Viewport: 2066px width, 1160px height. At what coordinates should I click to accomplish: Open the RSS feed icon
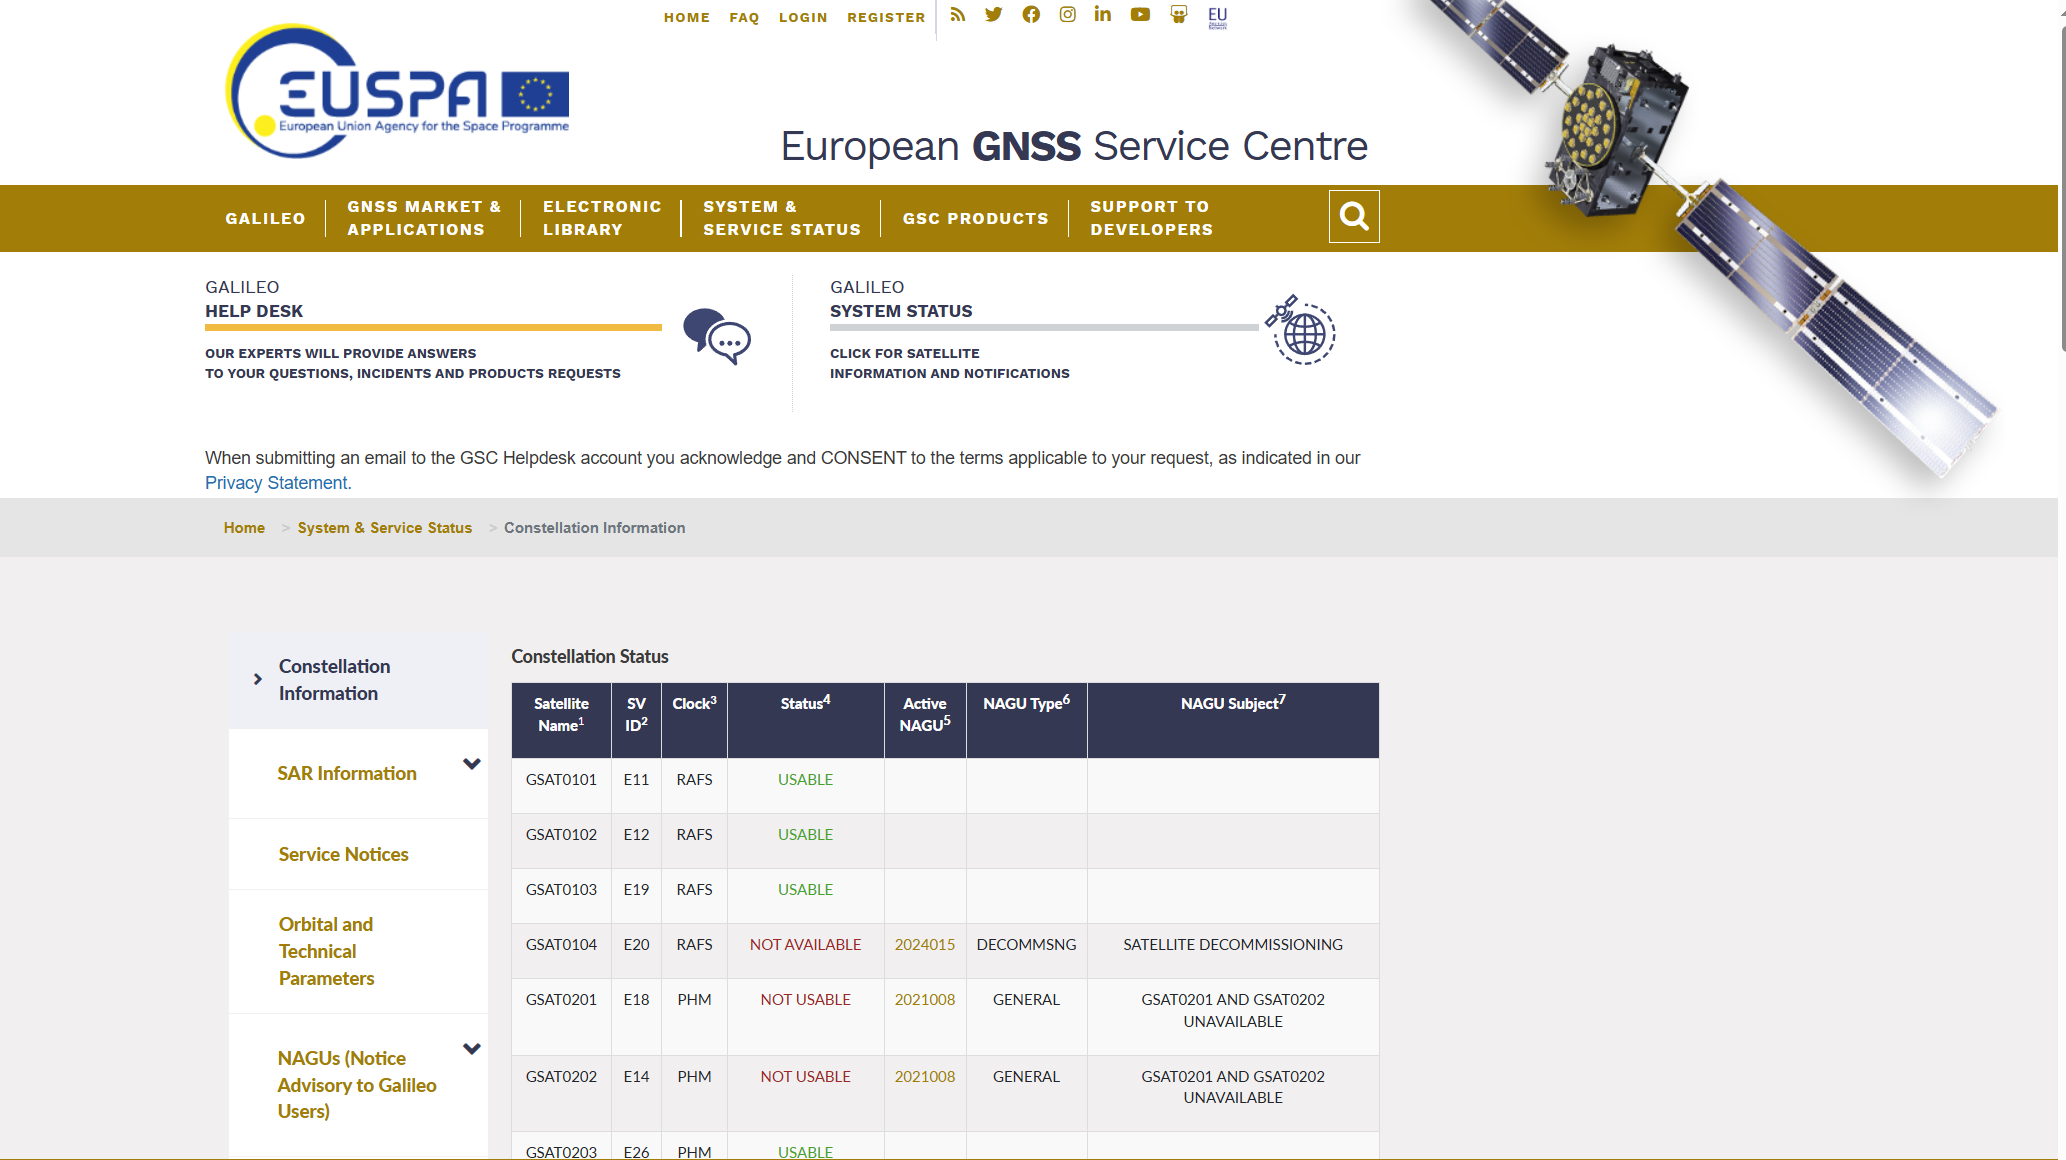tap(957, 15)
